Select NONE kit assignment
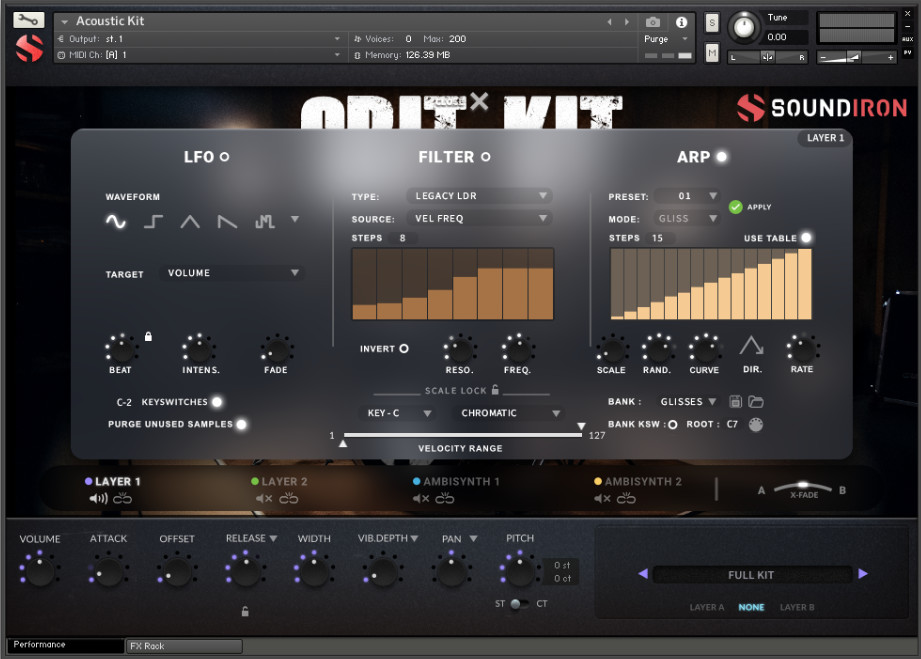 coord(751,607)
